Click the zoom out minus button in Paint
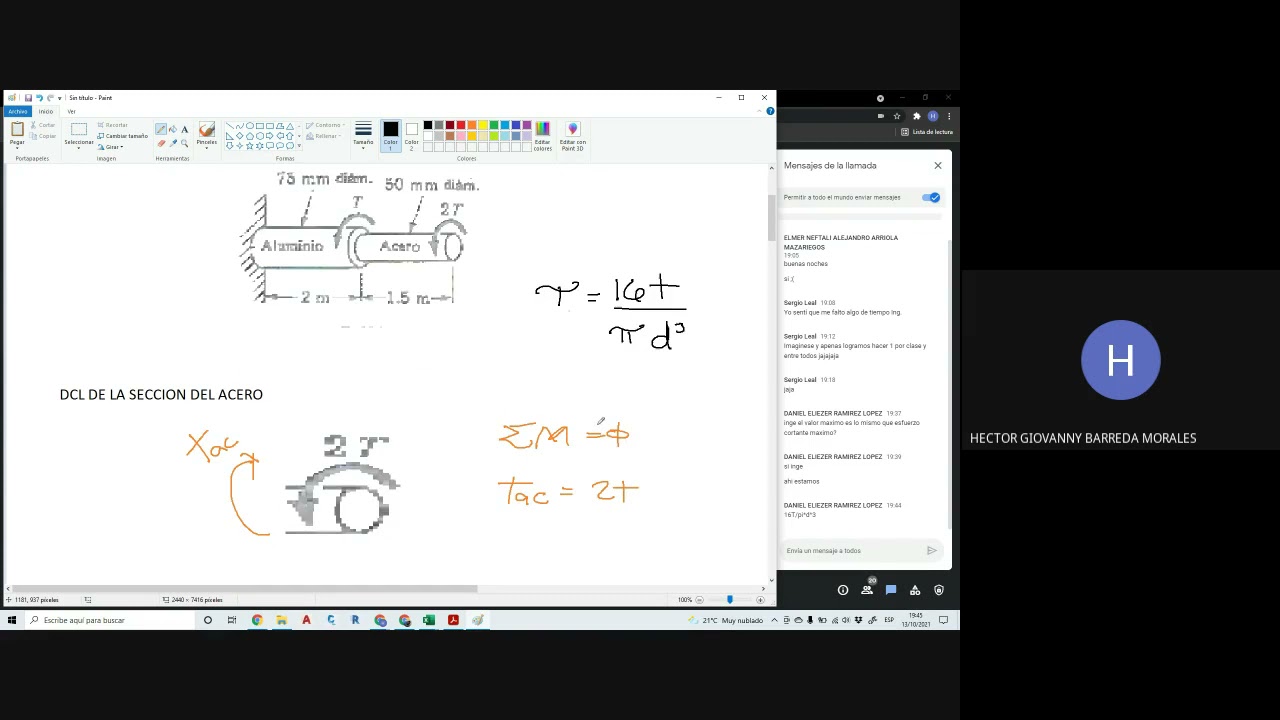Image resolution: width=1280 pixels, height=720 pixels. (699, 599)
